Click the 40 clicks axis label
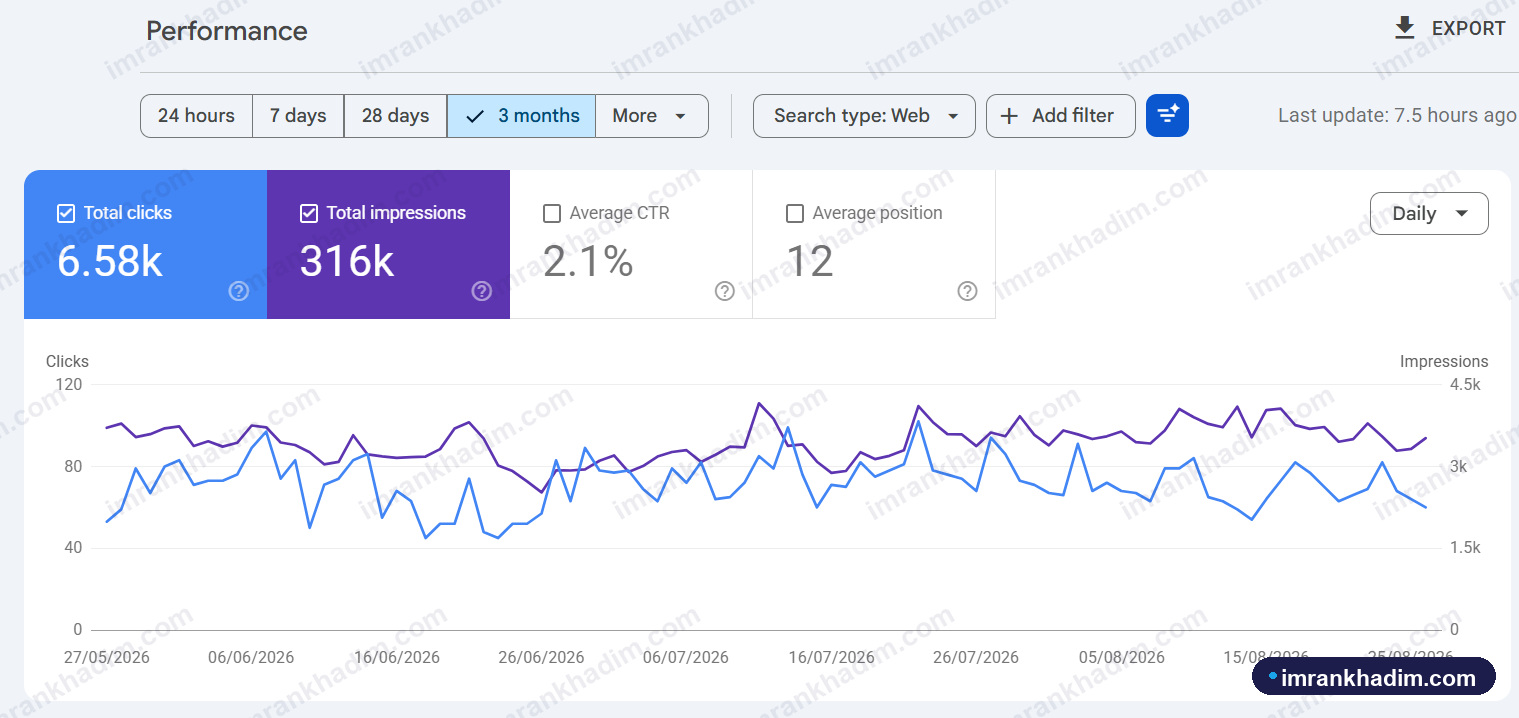The width and height of the screenshot is (1519, 718). coord(72,548)
